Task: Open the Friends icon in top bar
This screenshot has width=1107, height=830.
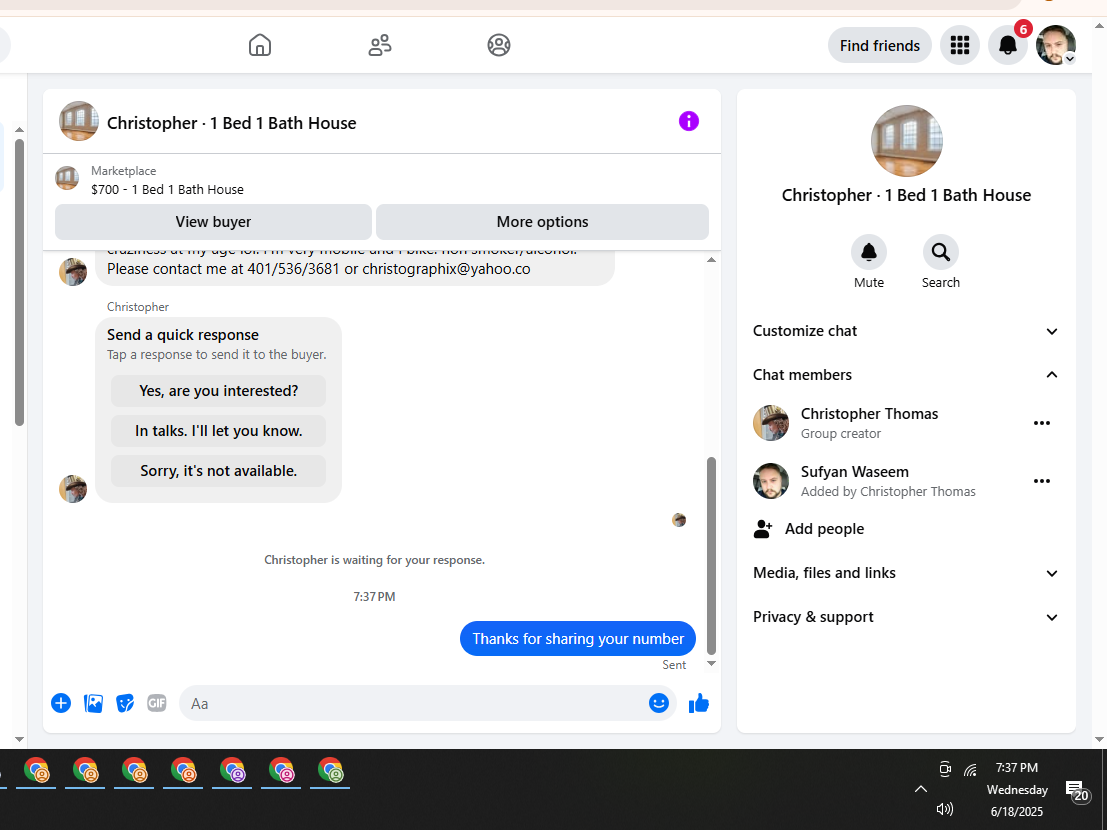Action: (380, 45)
